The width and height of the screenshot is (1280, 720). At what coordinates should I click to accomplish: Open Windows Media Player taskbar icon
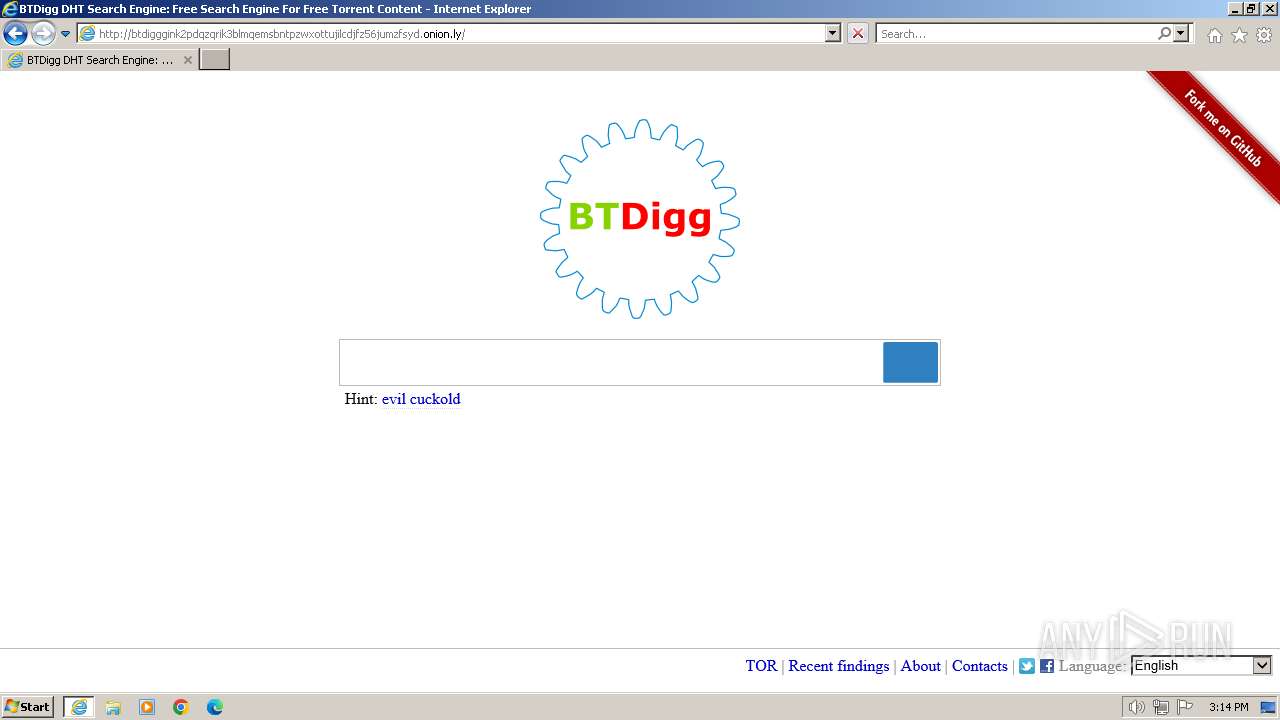(x=147, y=707)
